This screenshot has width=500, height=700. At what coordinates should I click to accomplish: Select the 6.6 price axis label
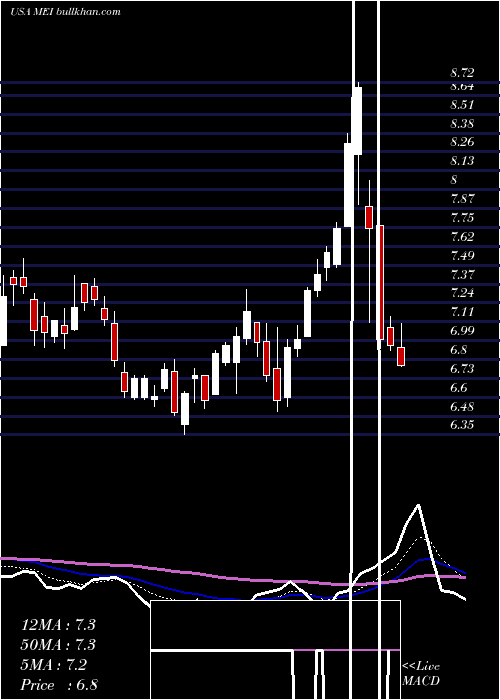pyautogui.click(x=458, y=388)
